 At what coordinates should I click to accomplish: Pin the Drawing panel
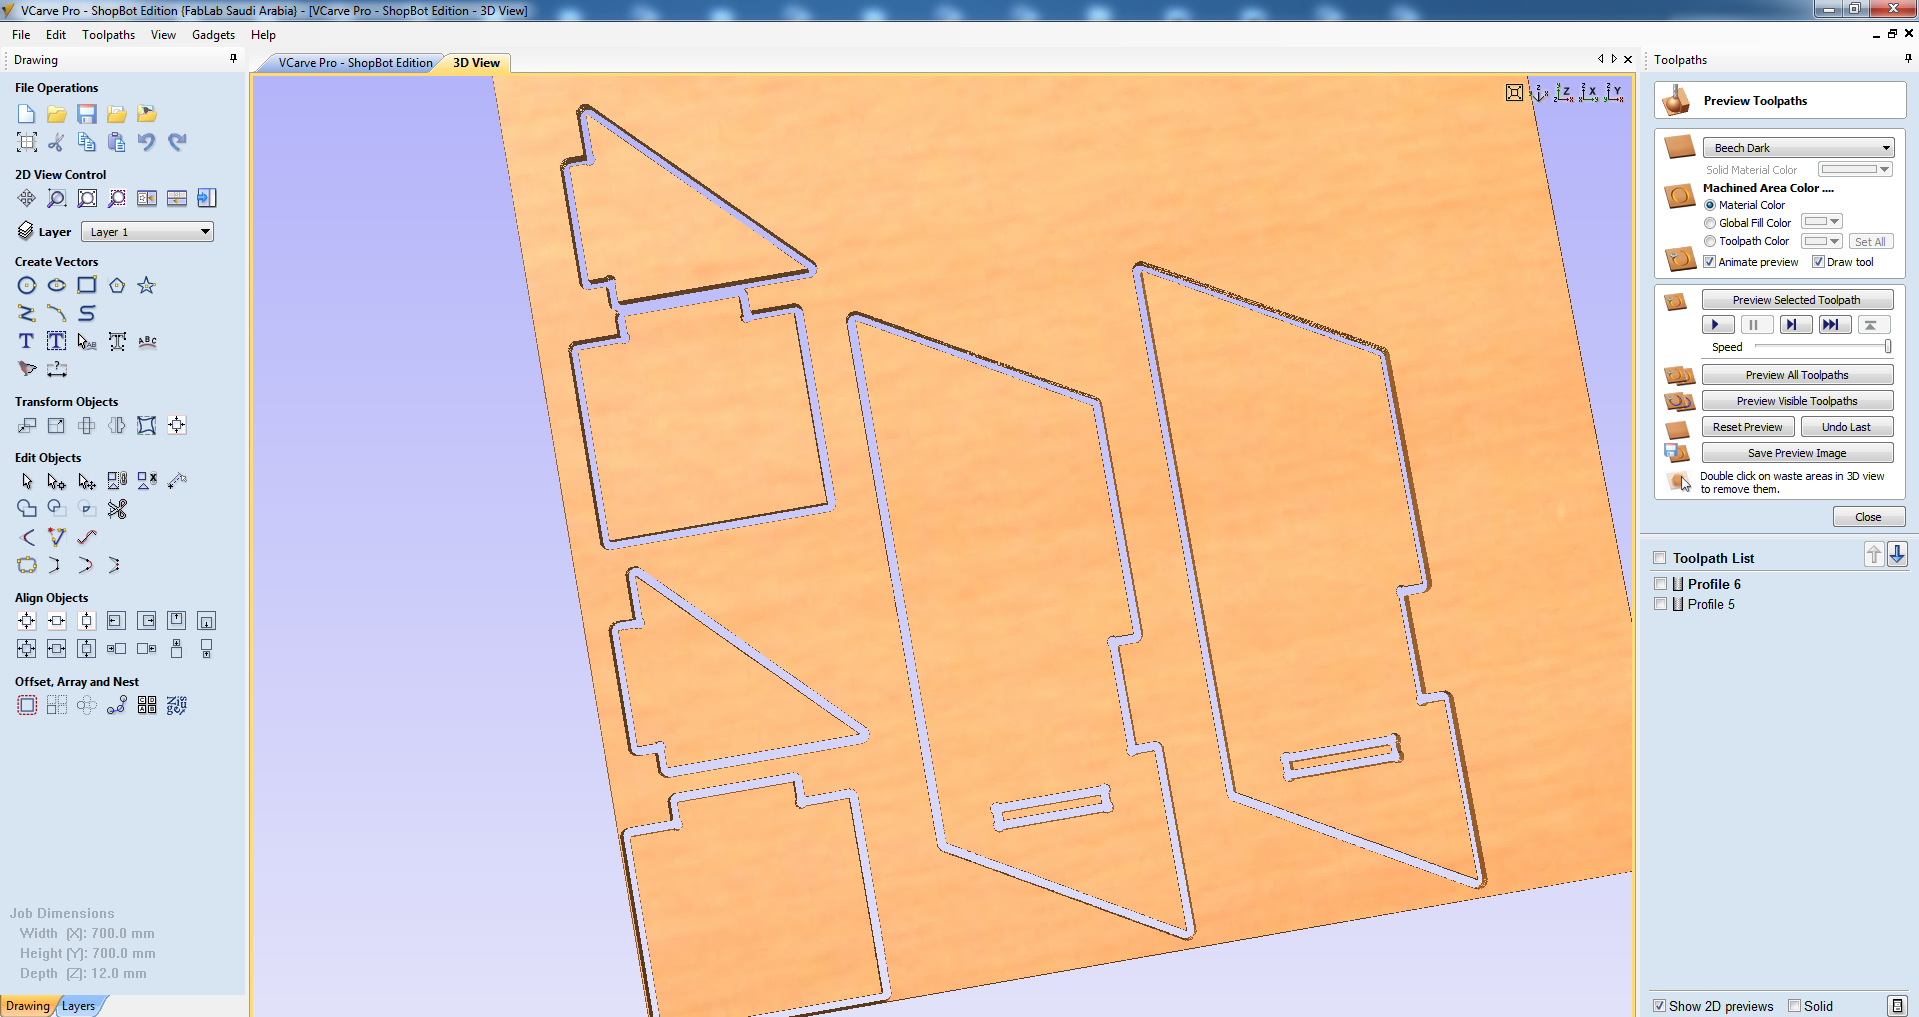click(233, 59)
